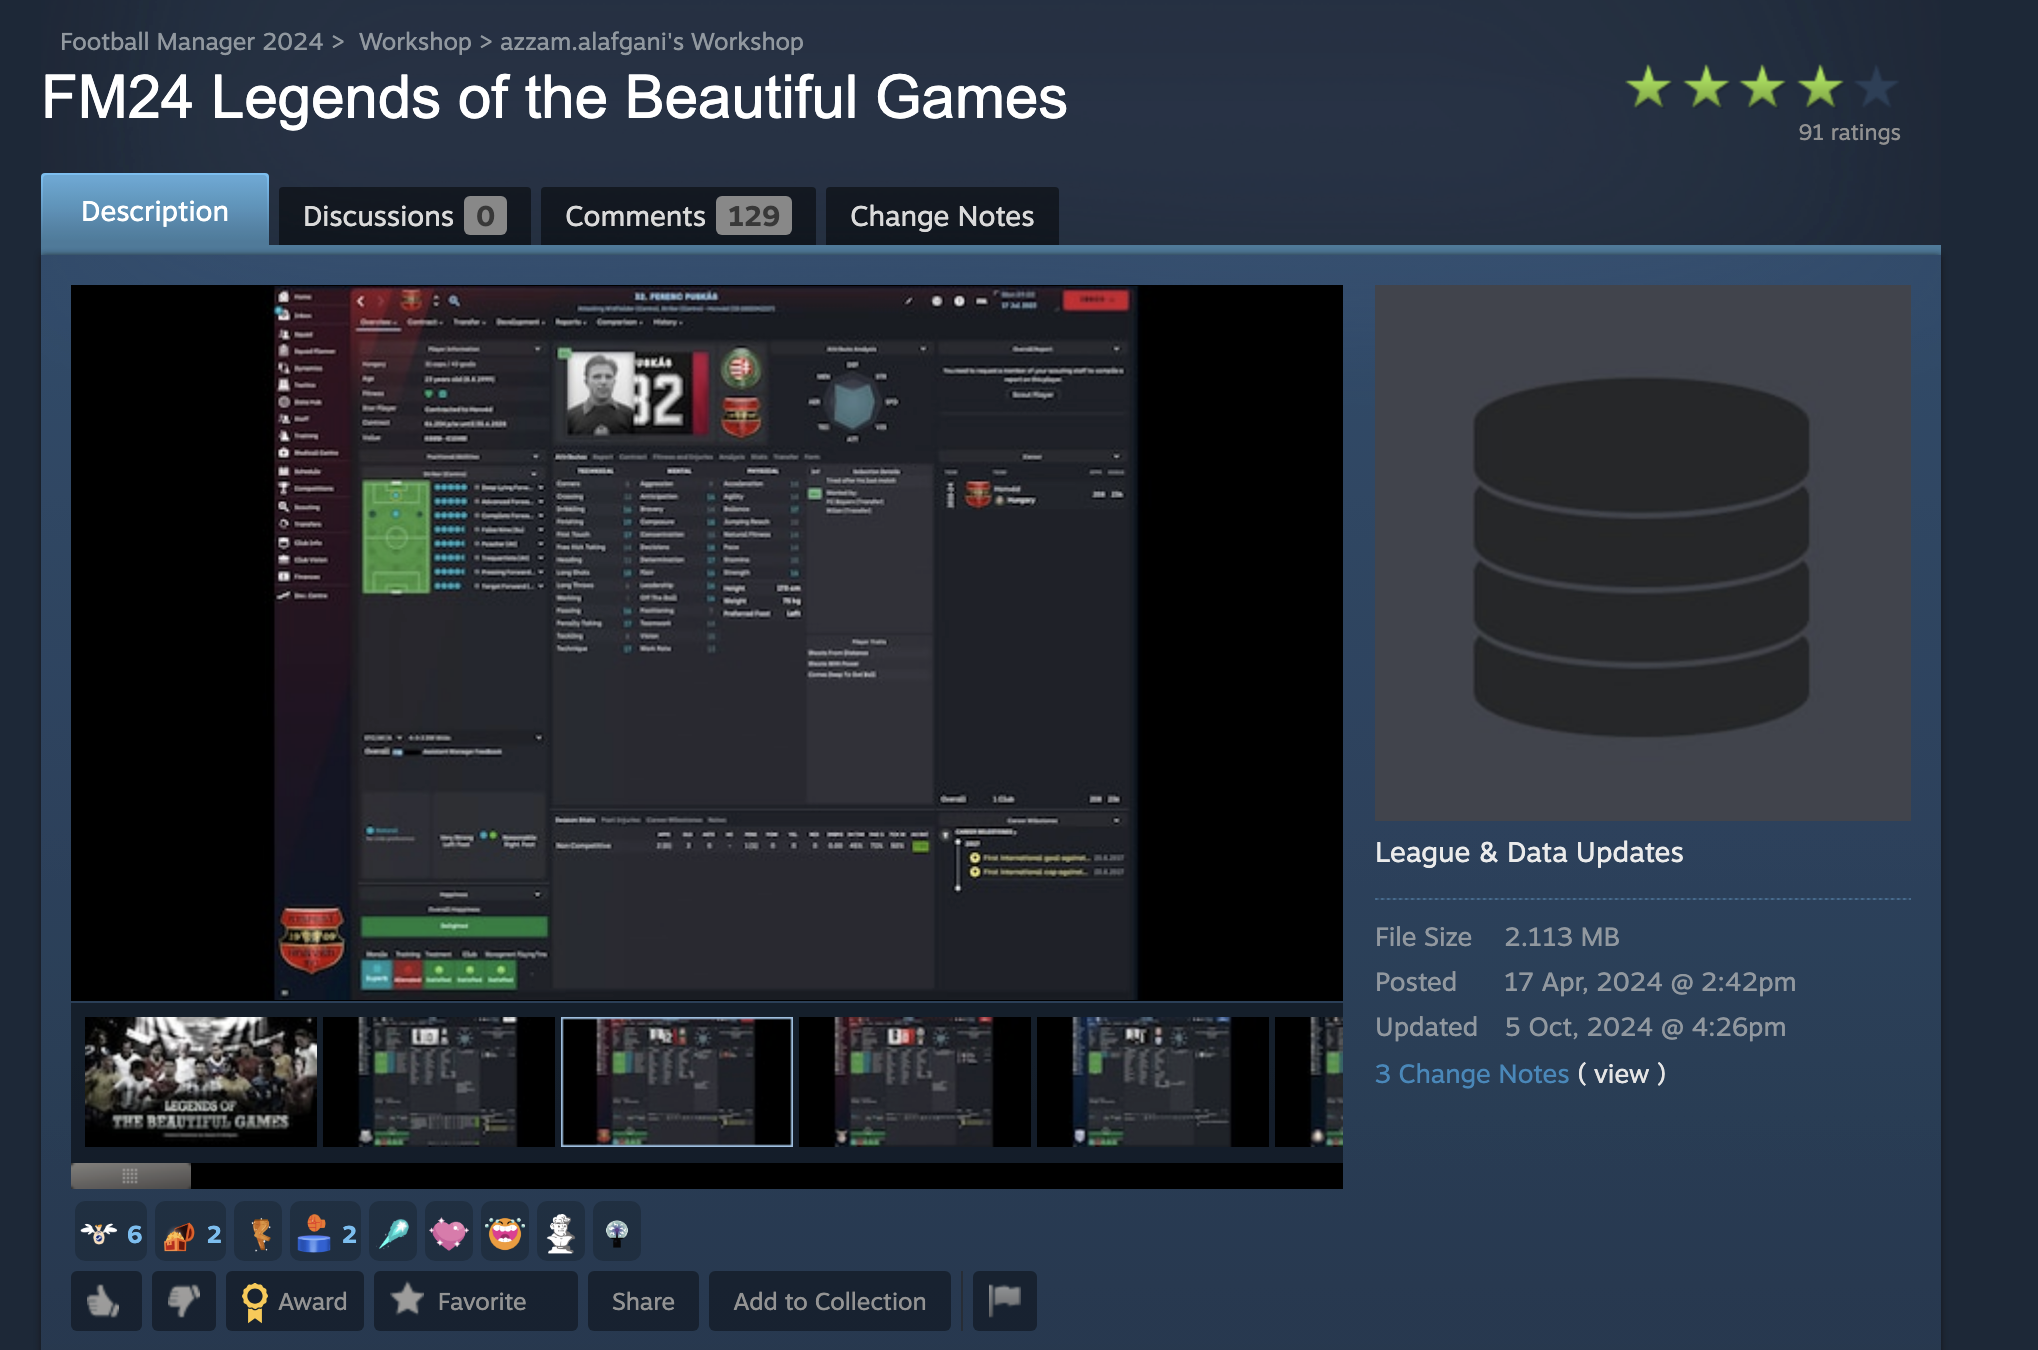2038x1350 pixels.
Task: Select the second preview thumbnail
Action: tap(439, 1082)
